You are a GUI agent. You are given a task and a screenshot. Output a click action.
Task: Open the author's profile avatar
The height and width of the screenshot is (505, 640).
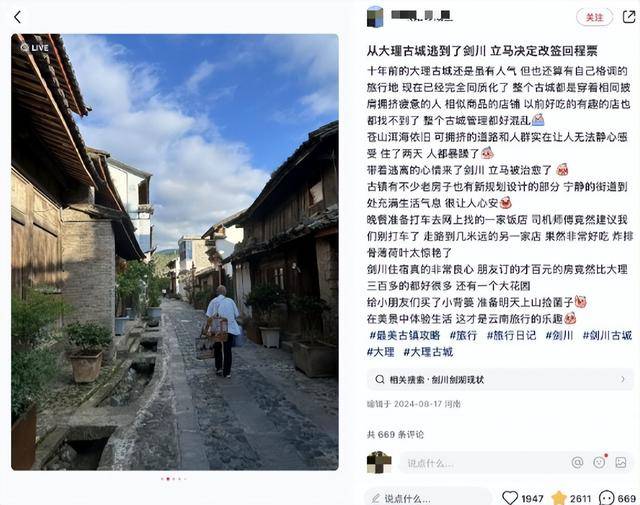[375, 17]
